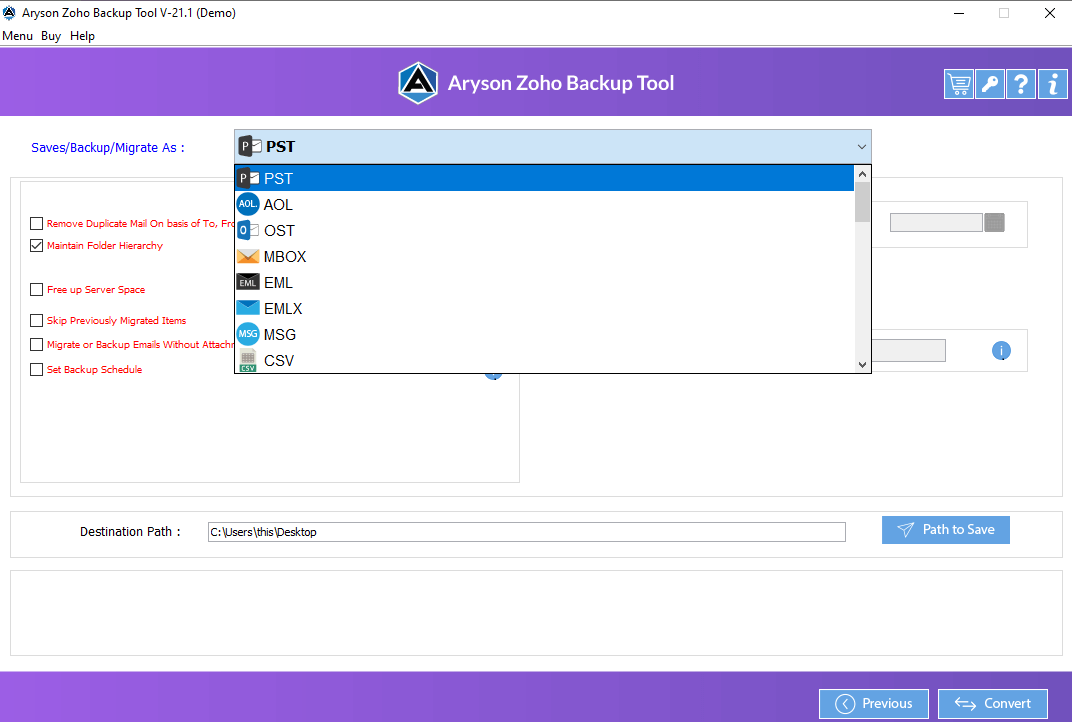Click the PST icon in the list
1072x722 pixels.
pos(248,178)
